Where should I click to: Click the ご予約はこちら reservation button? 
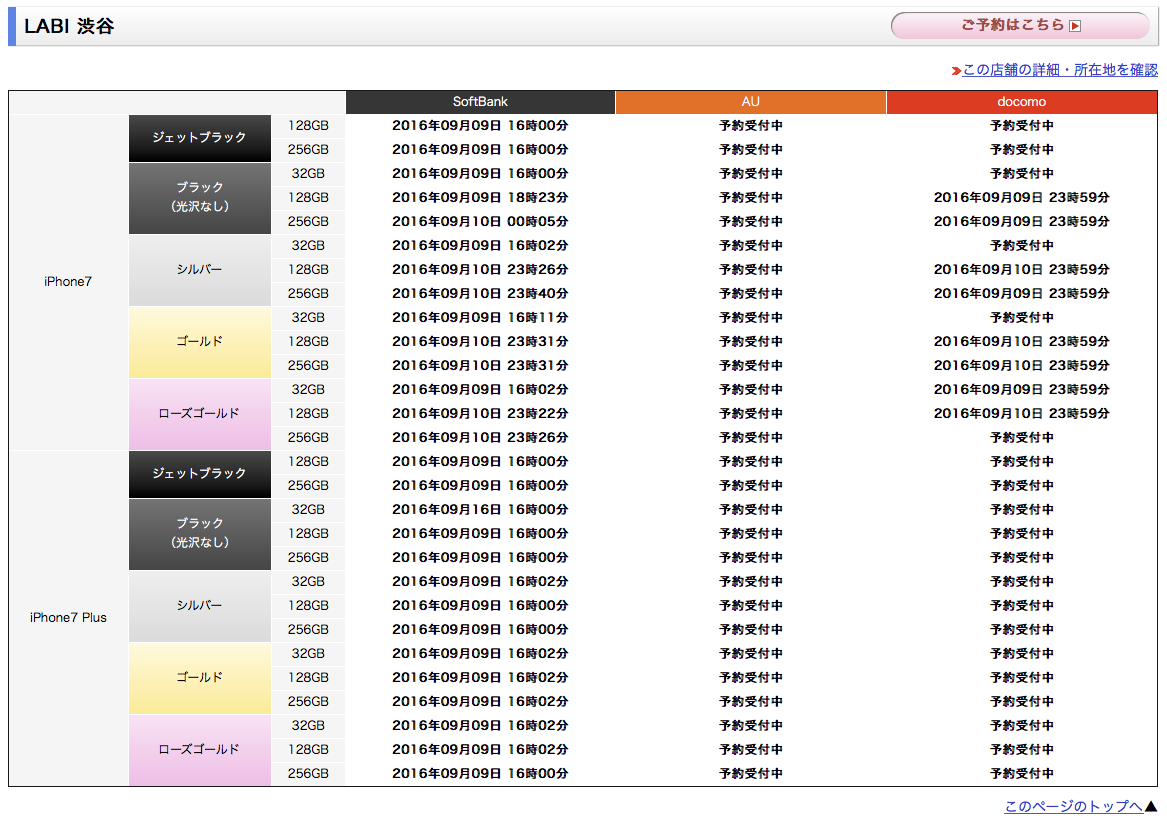[1019, 26]
